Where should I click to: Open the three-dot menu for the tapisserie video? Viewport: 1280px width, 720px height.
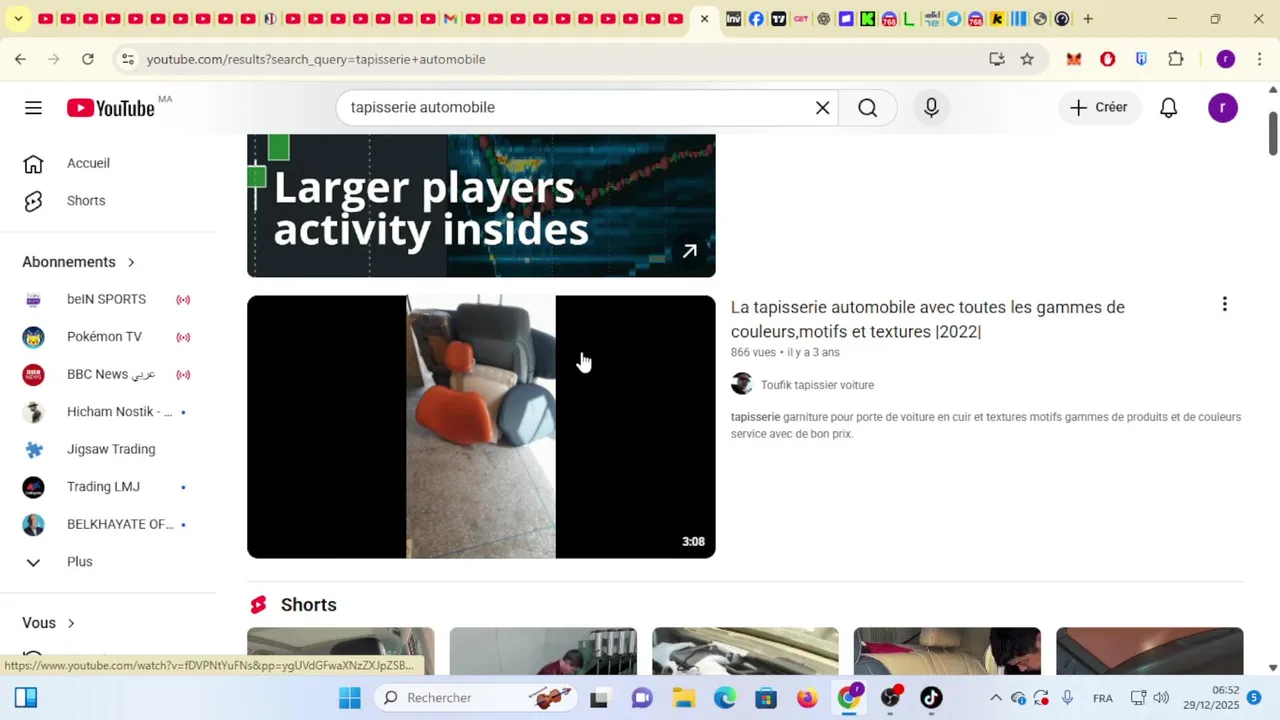point(1224,304)
